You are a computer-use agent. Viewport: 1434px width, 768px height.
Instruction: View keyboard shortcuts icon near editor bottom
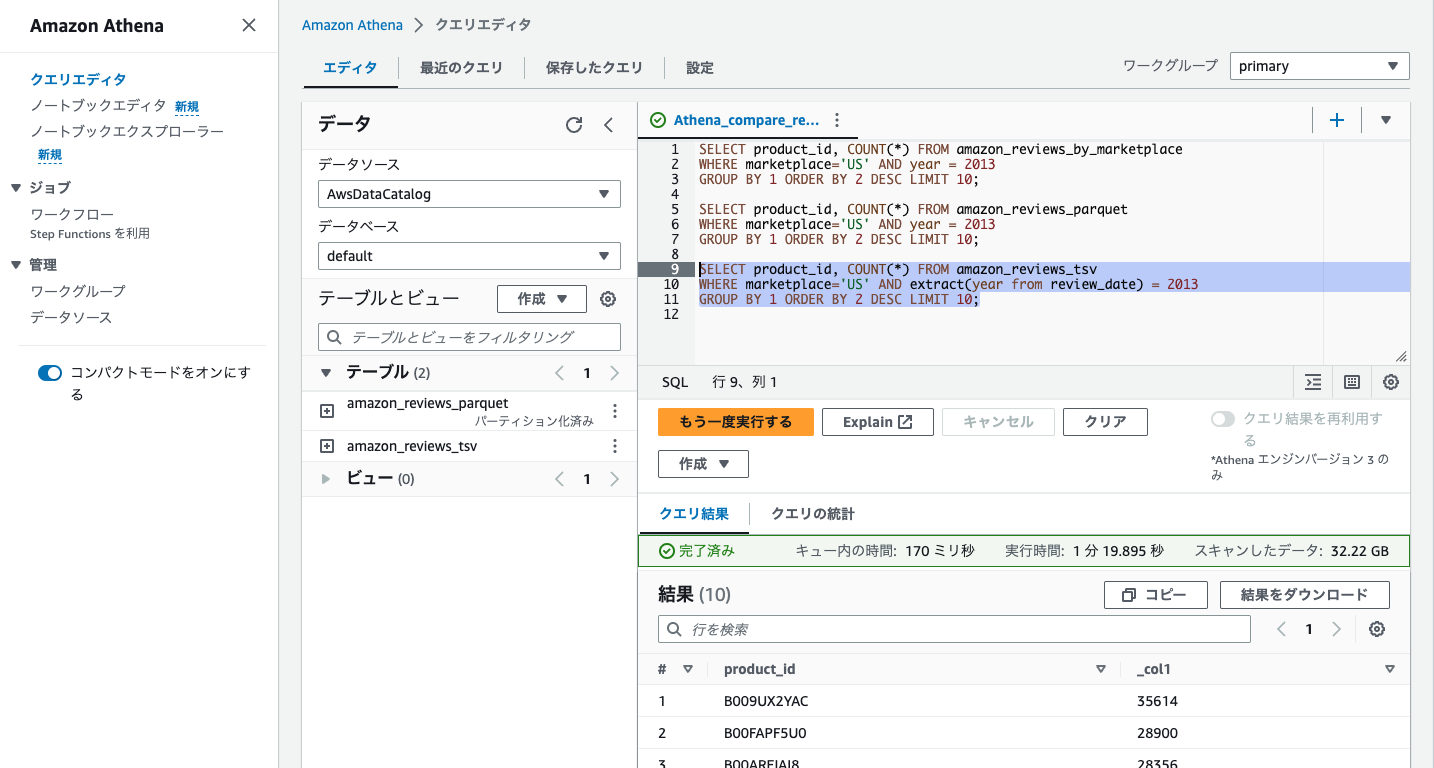click(1351, 382)
